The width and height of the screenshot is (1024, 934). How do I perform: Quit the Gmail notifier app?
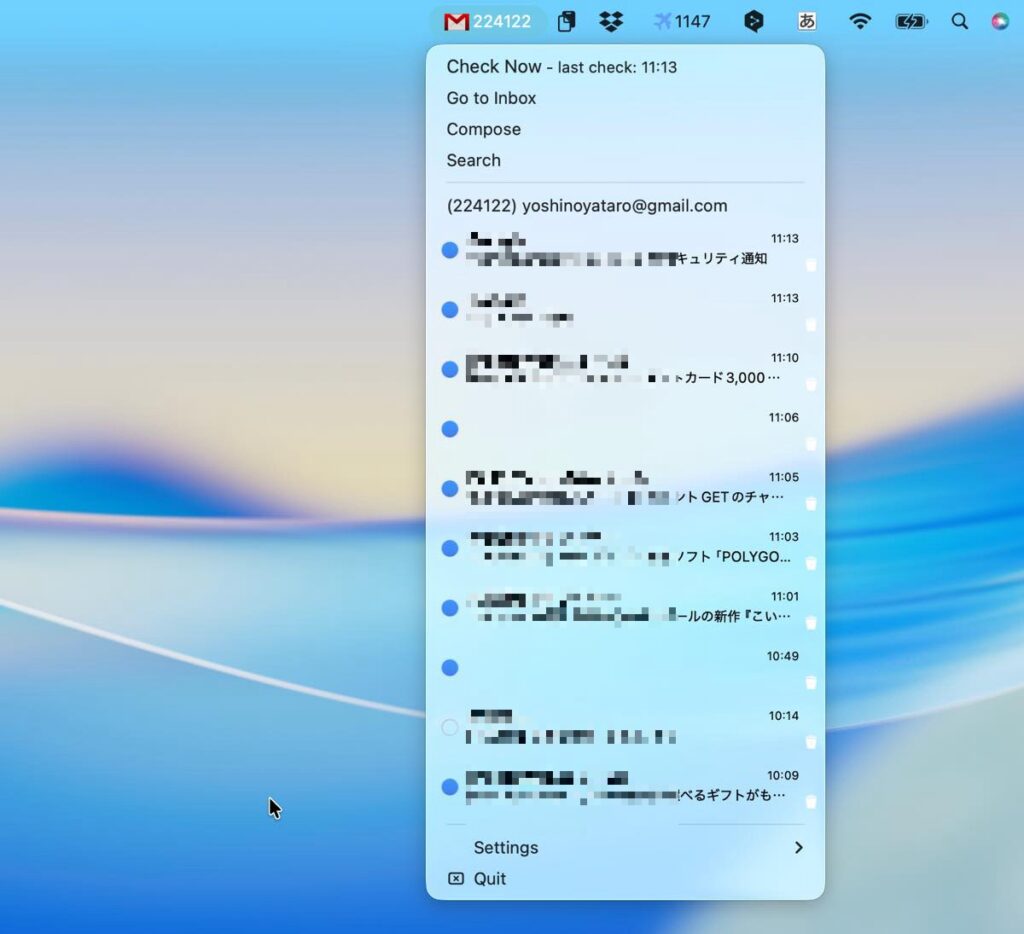[489, 878]
